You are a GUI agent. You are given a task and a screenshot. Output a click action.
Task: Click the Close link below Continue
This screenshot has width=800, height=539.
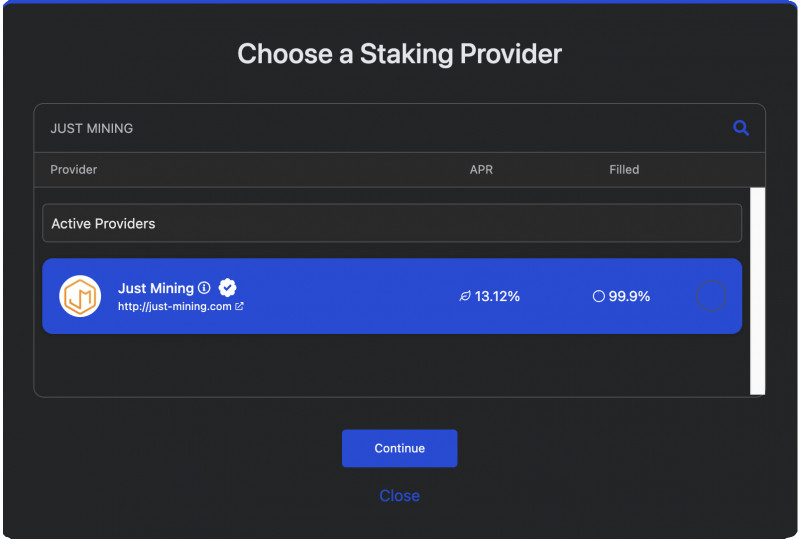coord(399,496)
